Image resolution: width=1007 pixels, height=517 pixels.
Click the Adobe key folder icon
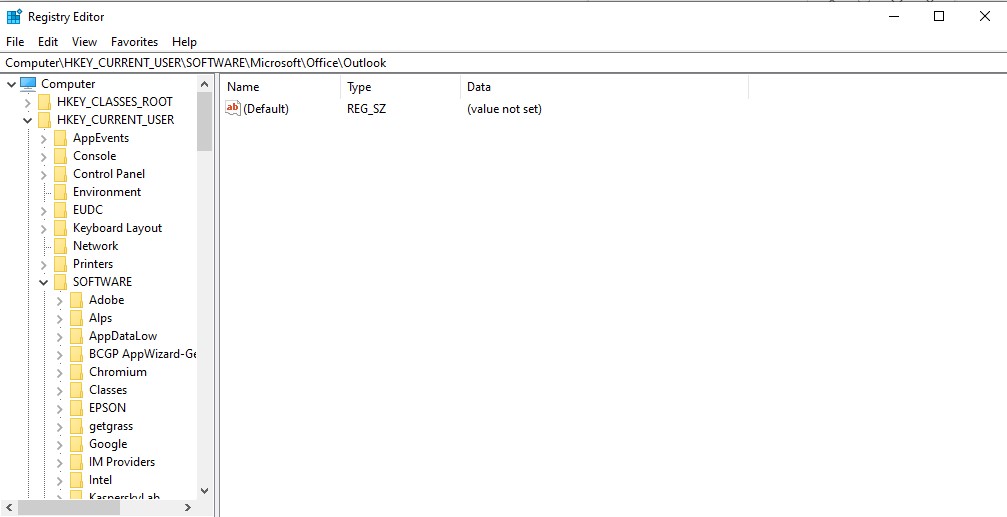click(x=76, y=300)
